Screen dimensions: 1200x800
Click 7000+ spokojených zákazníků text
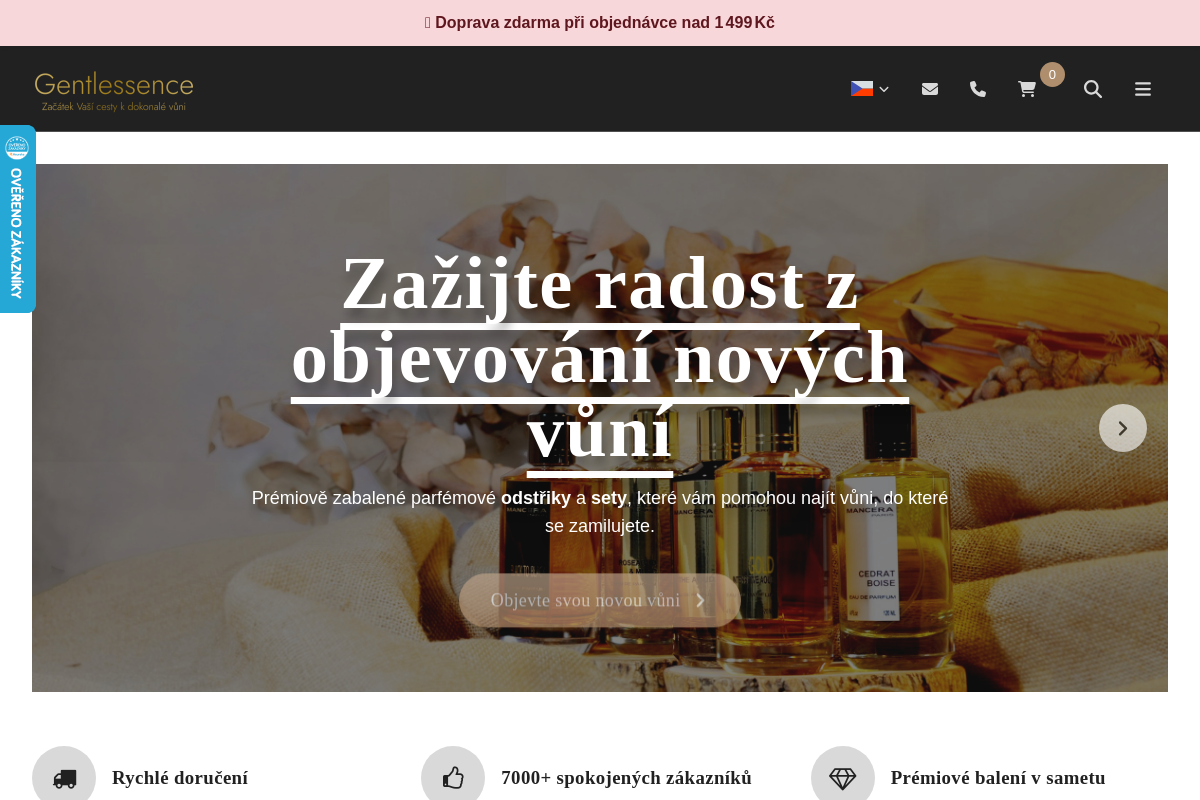point(626,778)
